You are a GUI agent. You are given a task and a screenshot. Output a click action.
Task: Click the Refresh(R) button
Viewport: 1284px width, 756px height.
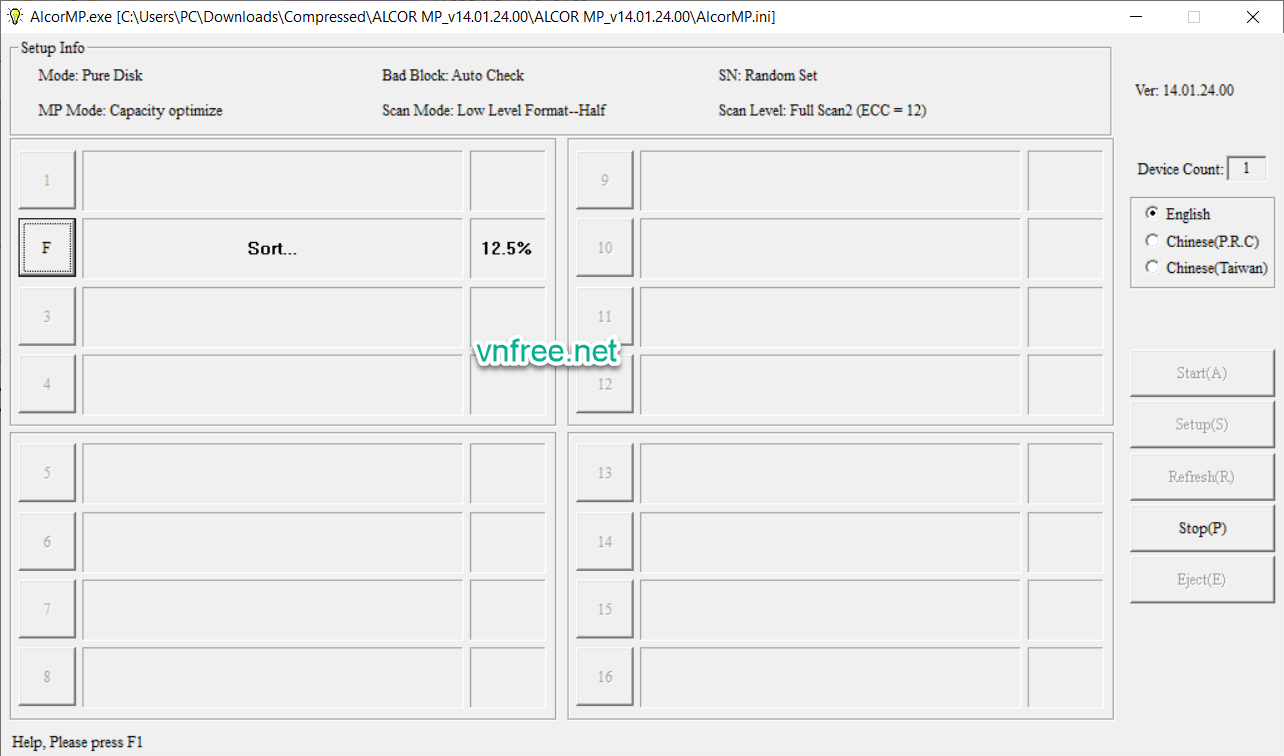[1202, 477]
